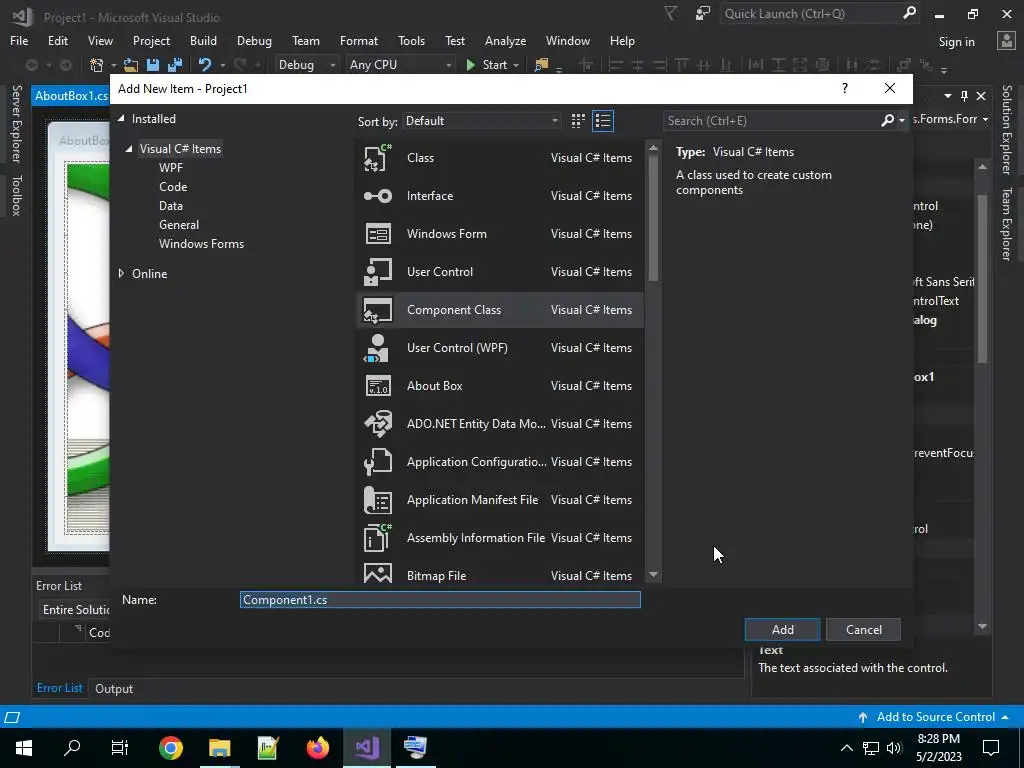
Task: Open the Tools menu
Action: (x=411, y=40)
